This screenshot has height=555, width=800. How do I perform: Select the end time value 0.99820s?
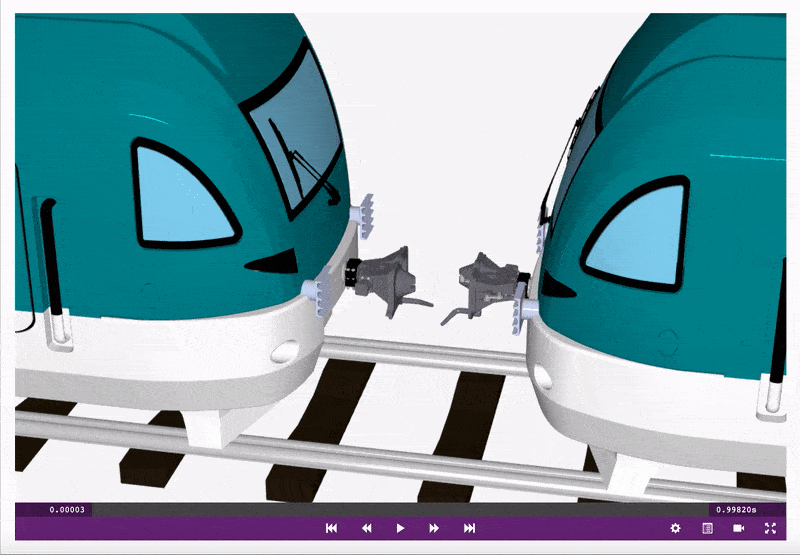(x=736, y=510)
